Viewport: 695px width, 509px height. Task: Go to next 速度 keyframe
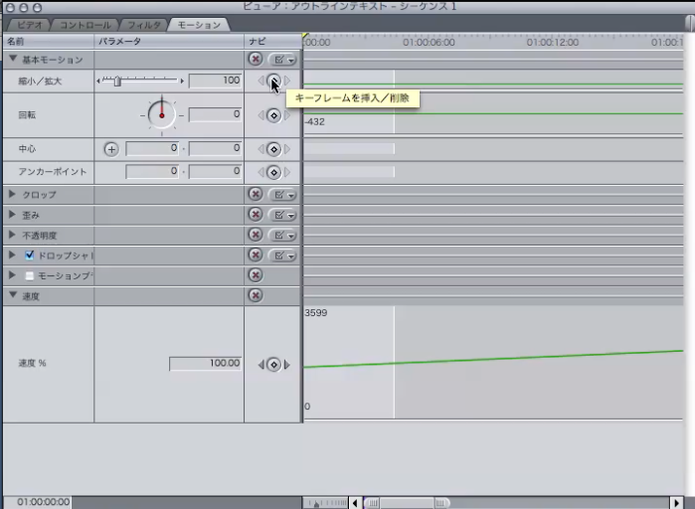[287, 364]
